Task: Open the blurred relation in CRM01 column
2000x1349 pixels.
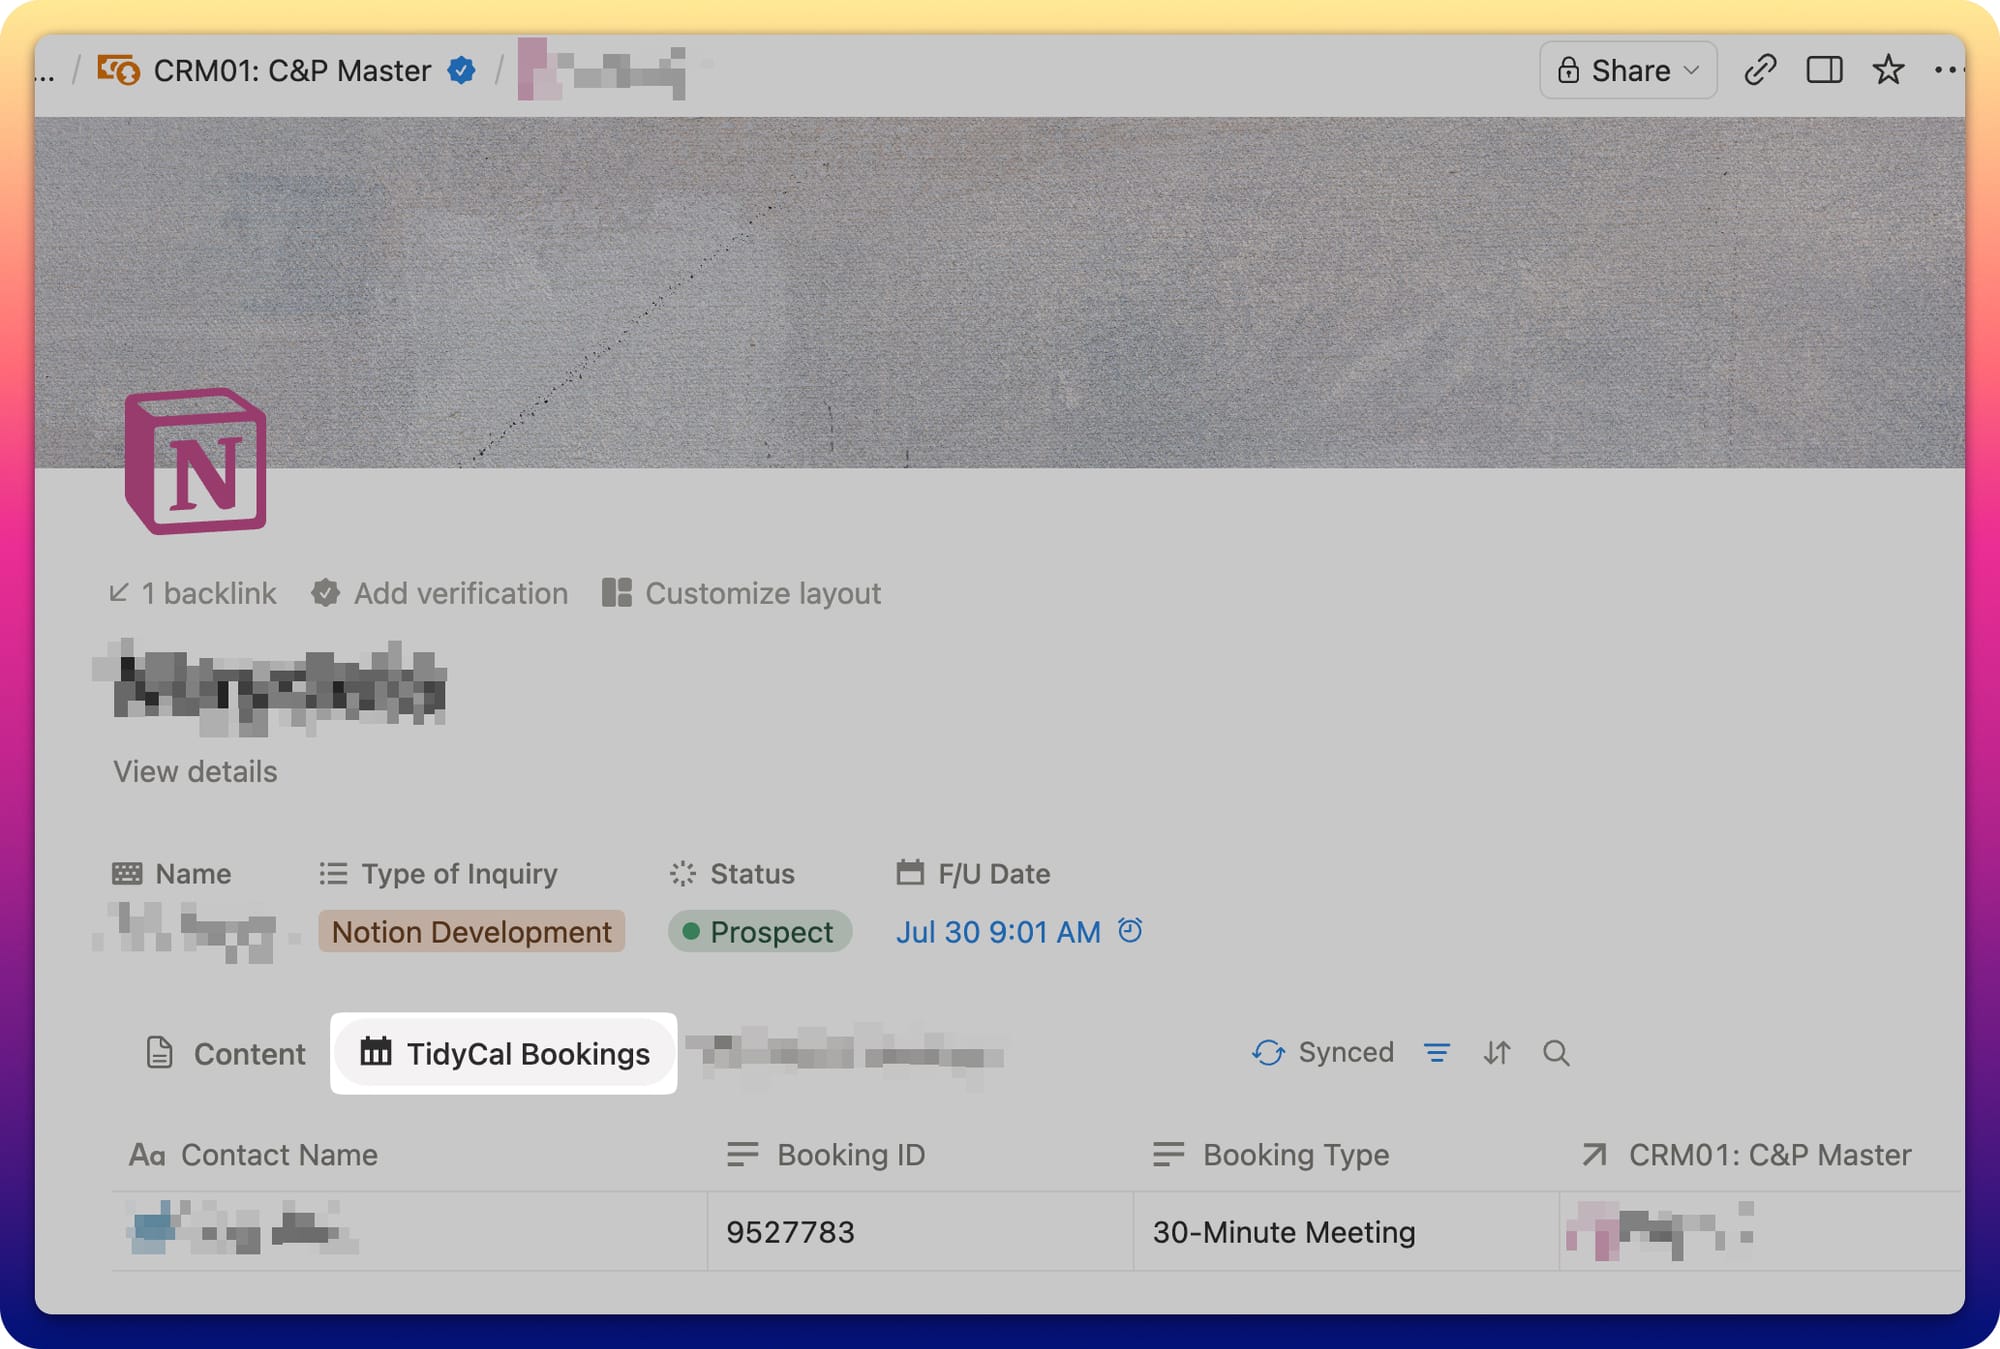Action: pyautogui.click(x=1660, y=1230)
